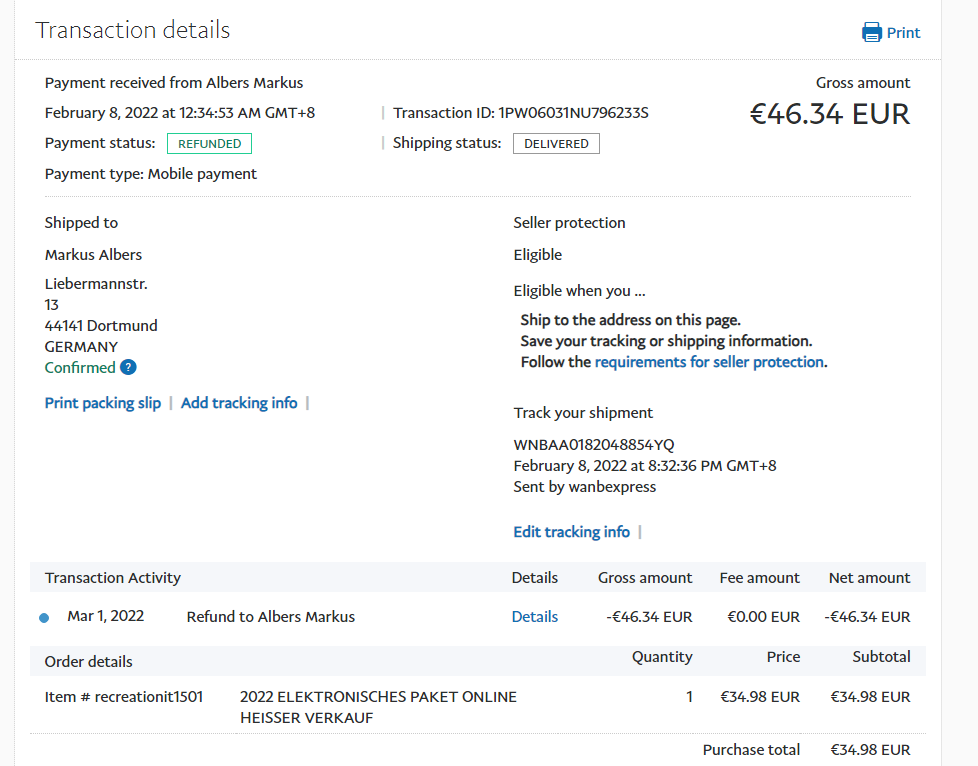Click item number recreationit1501

click(124, 696)
